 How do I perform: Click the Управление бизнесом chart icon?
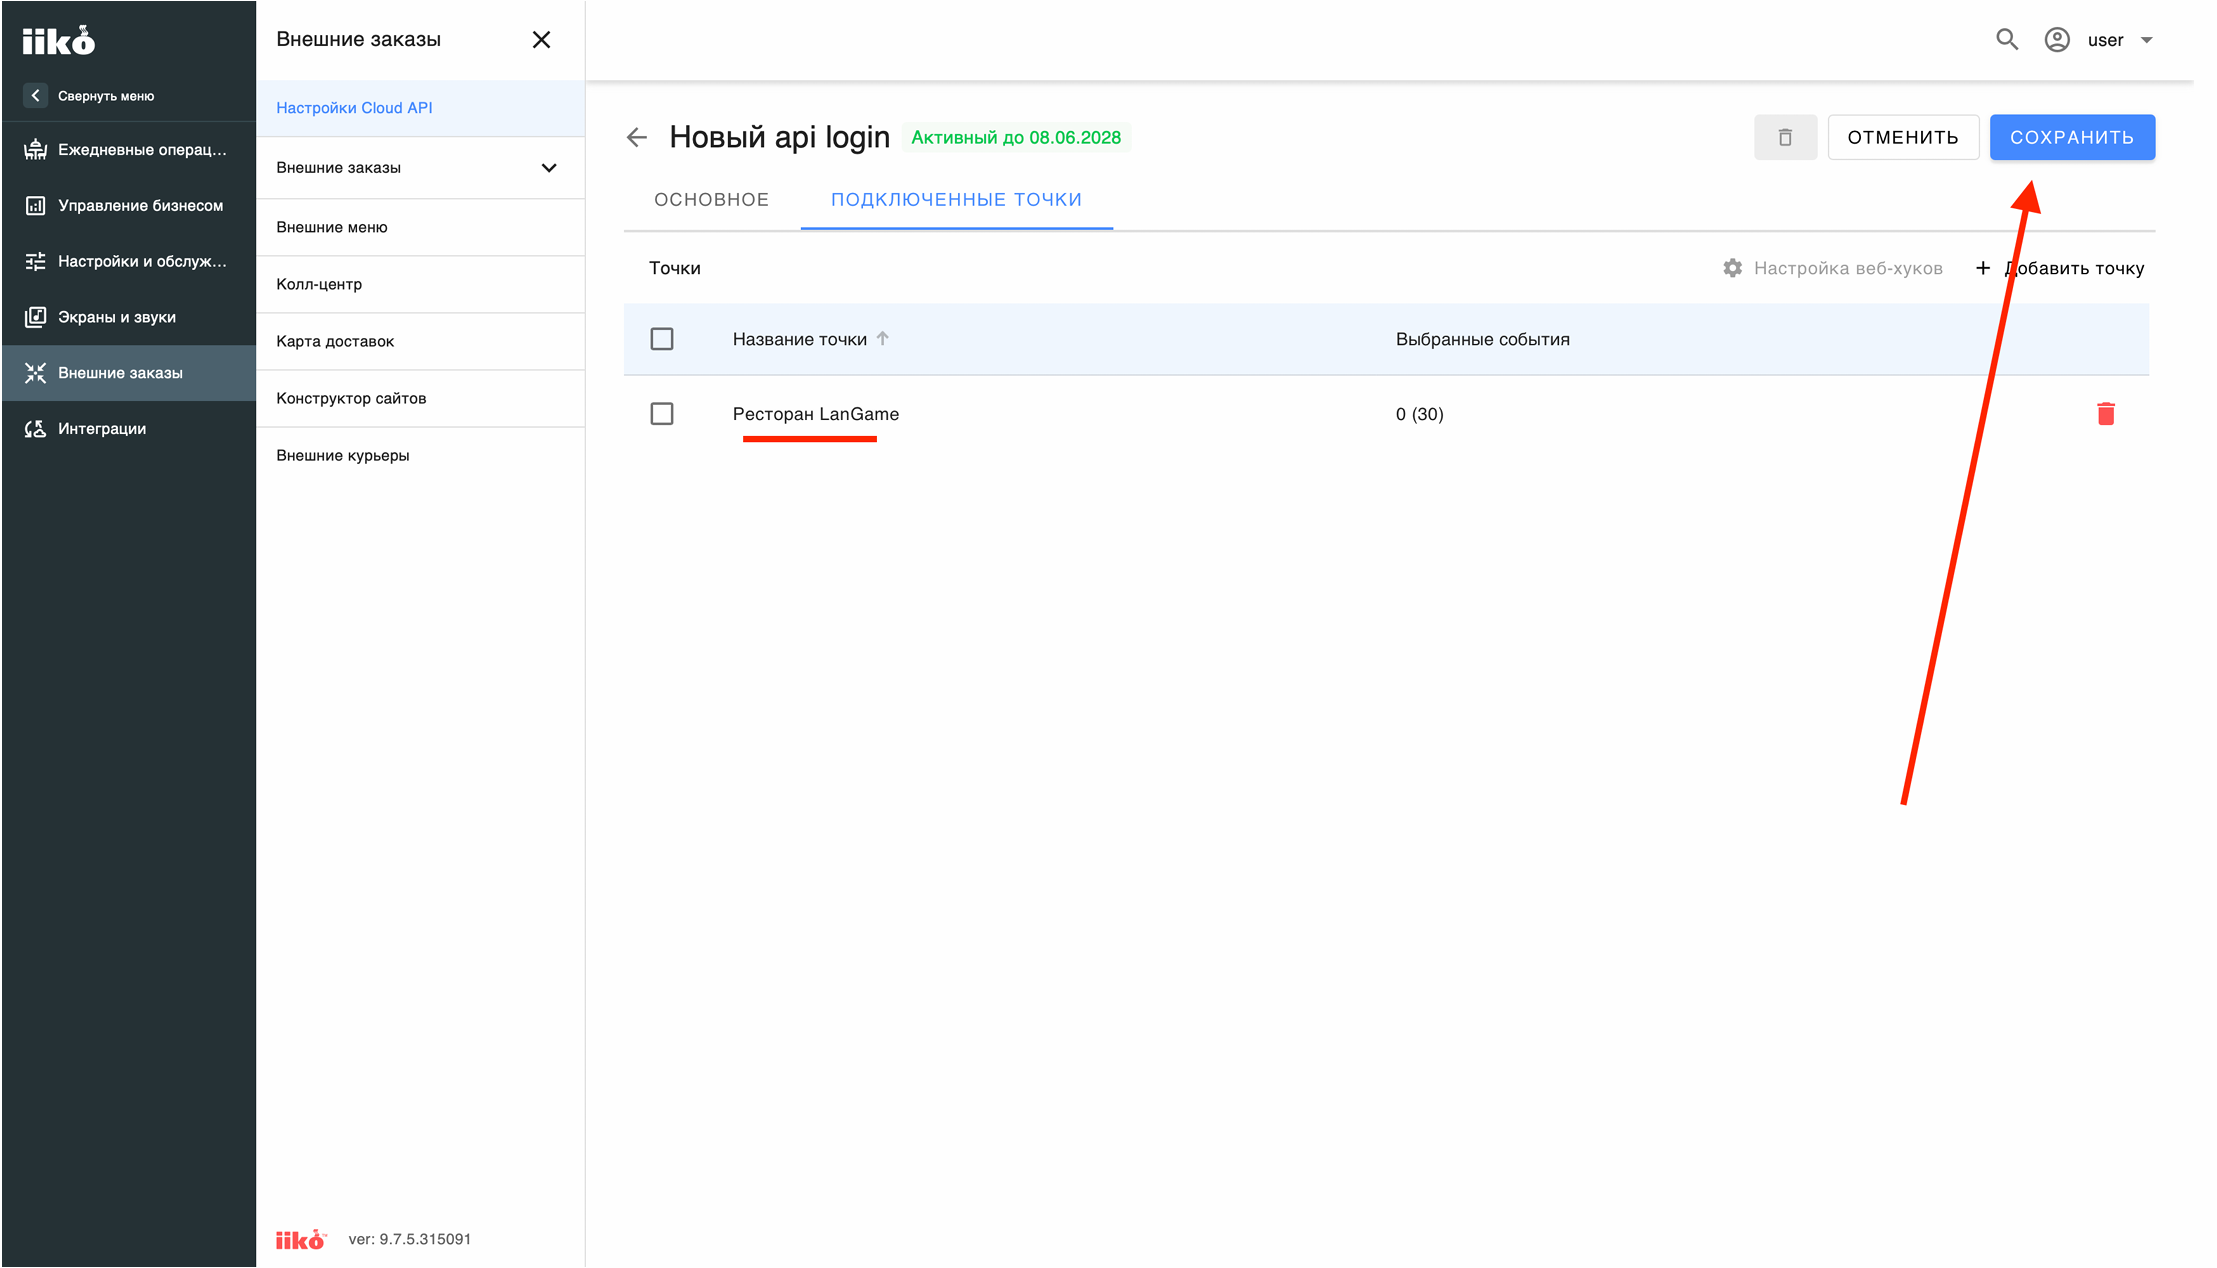[x=35, y=205]
